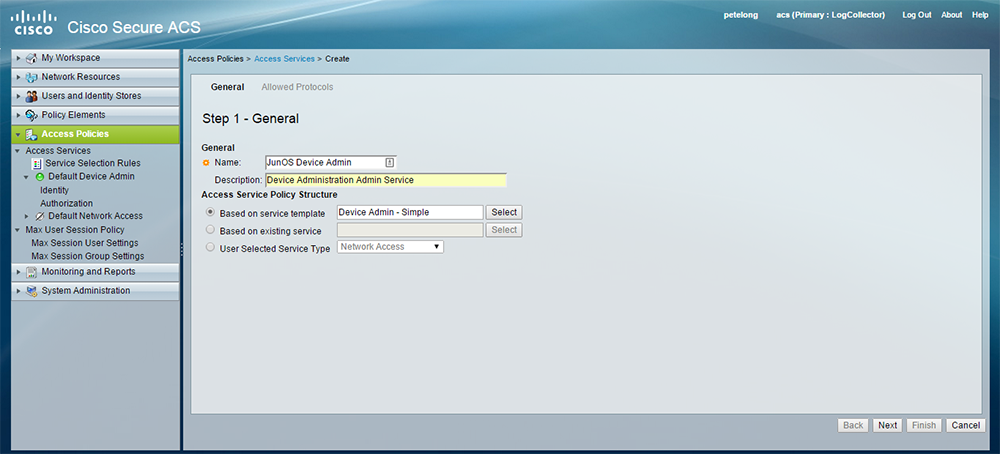Image resolution: width=1000 pixels, height=454 pixels.
Task: Click the Users and Identity Stores icon
Action: (x=31, y=96)
